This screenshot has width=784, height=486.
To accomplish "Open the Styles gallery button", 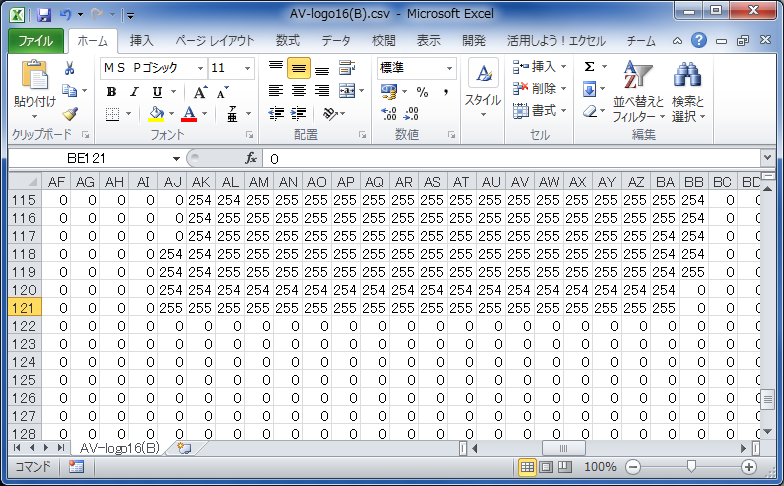I will 483,89.
